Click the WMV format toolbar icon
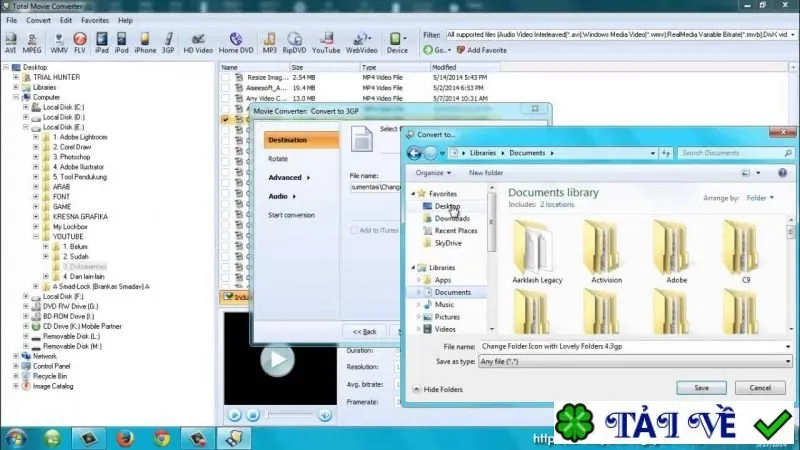The height and width of the screenshot is (450, 800). point(59,43)
